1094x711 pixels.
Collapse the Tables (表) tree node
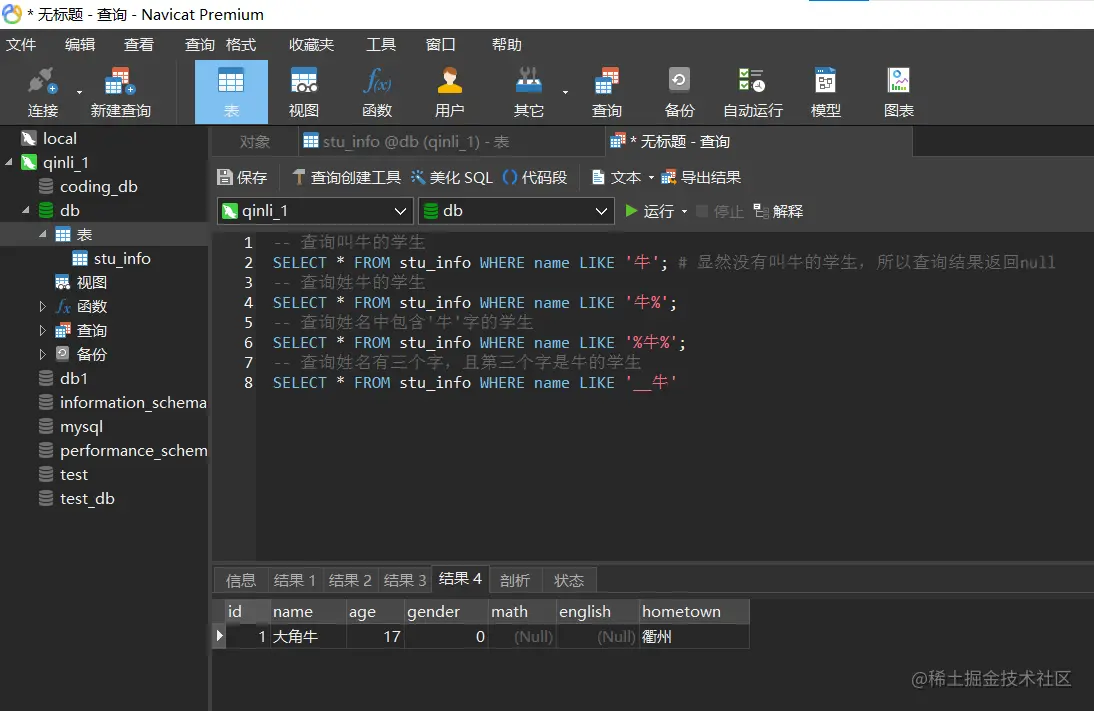tap(43, 234)
